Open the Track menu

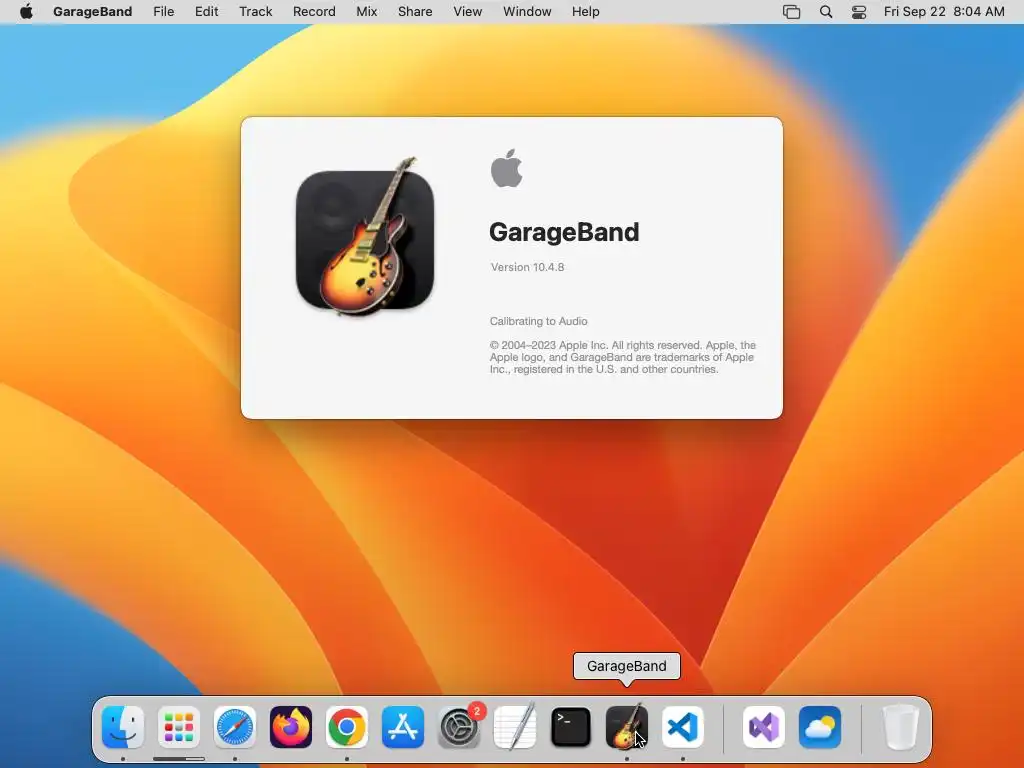point(255,11)
